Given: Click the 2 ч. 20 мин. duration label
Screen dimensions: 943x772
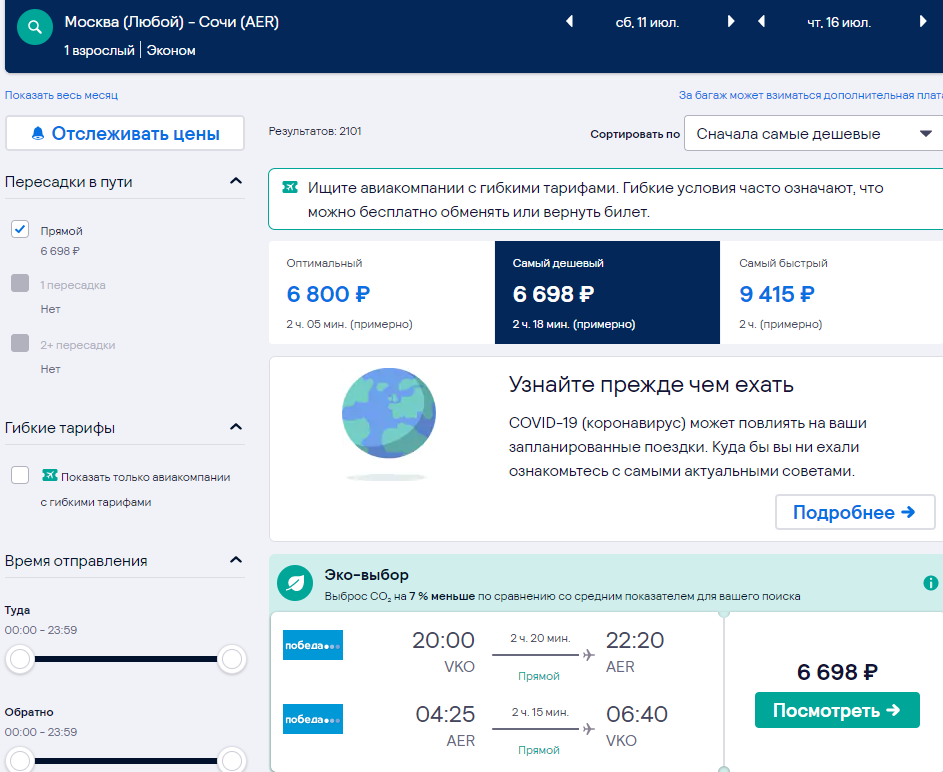Looking at the screenshot, I should click(x=540, y=638).
